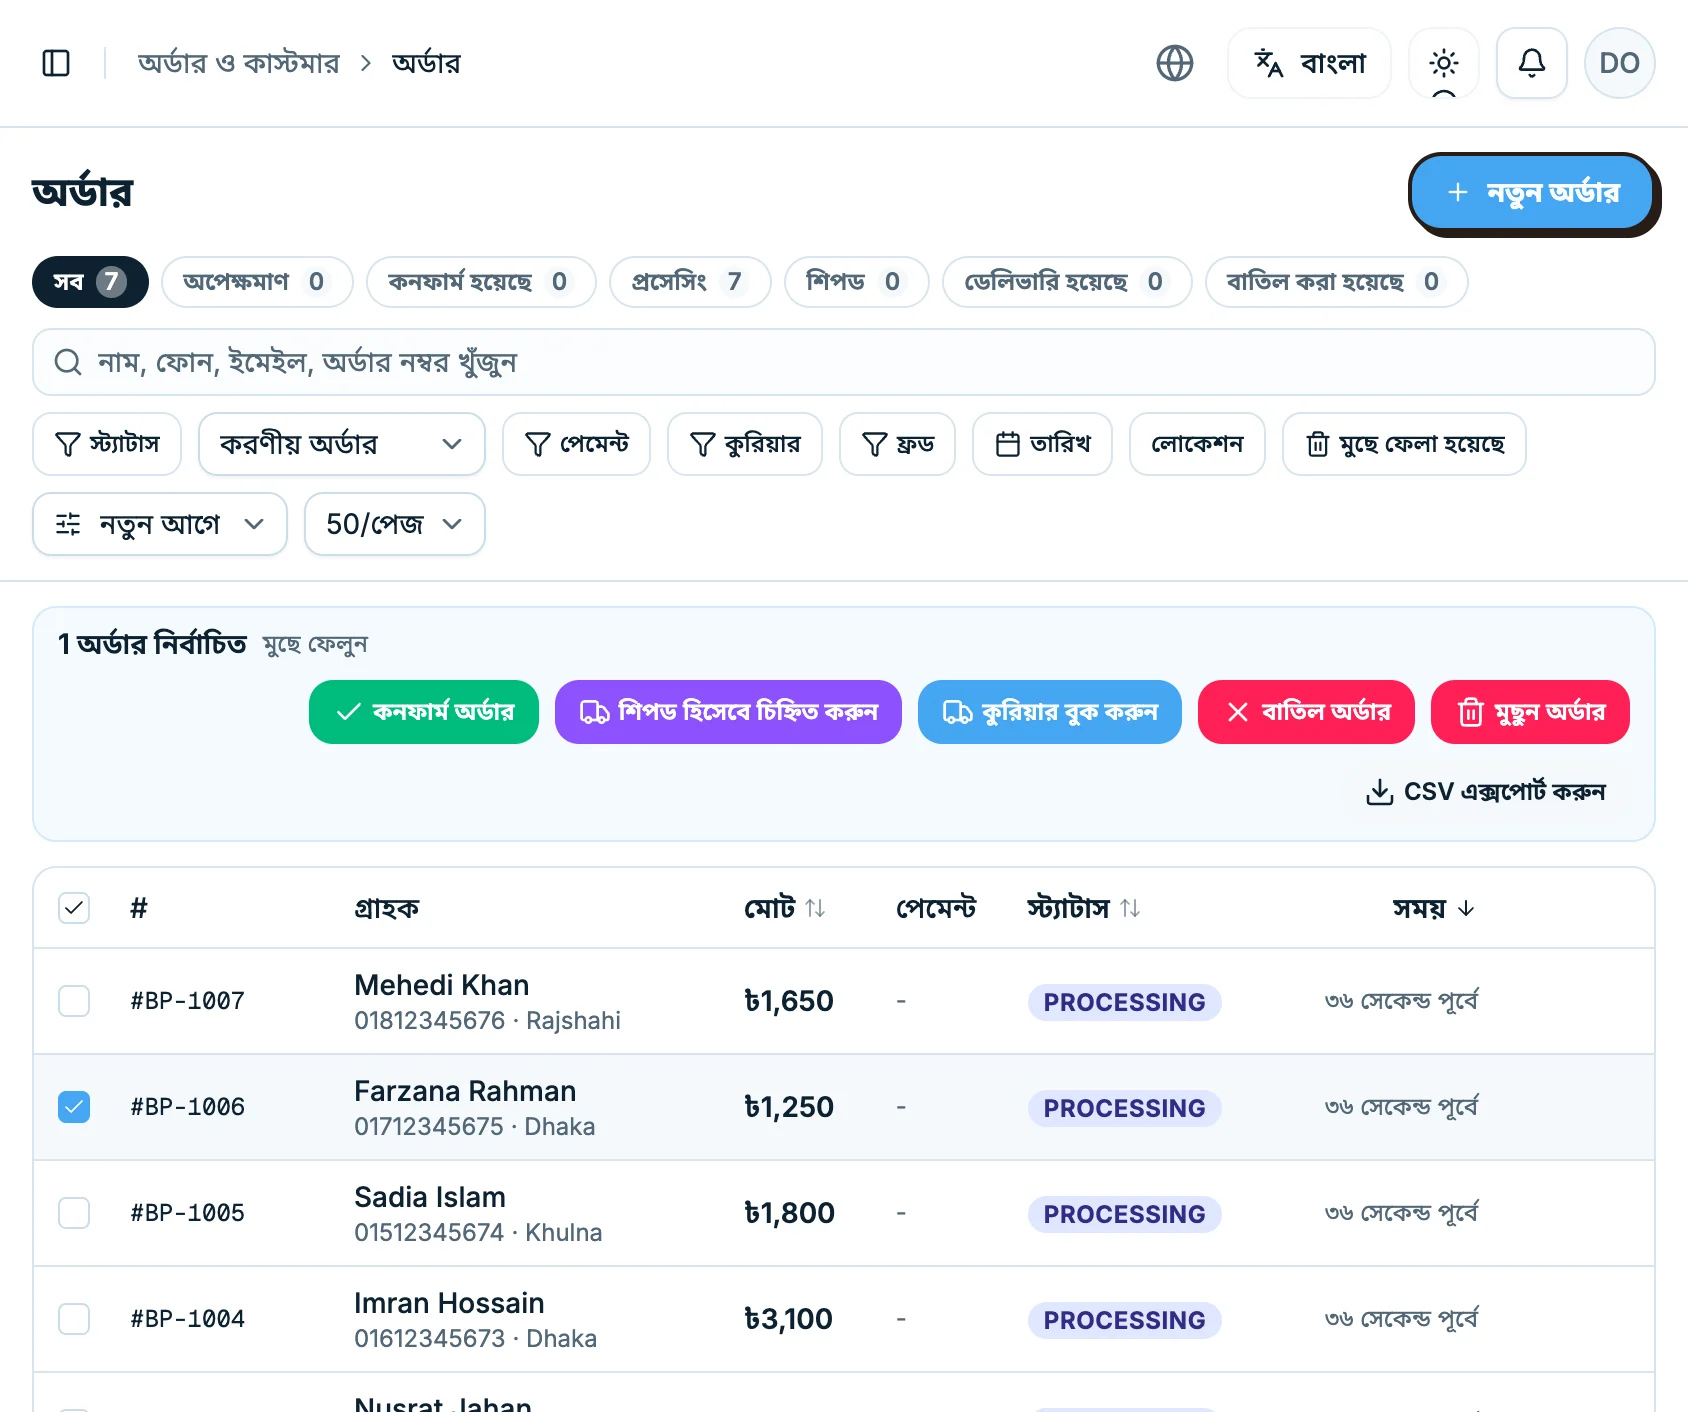Open the লোকেশন filter
This screenshot has height=1412, width=1688.
click(1197, 444)
